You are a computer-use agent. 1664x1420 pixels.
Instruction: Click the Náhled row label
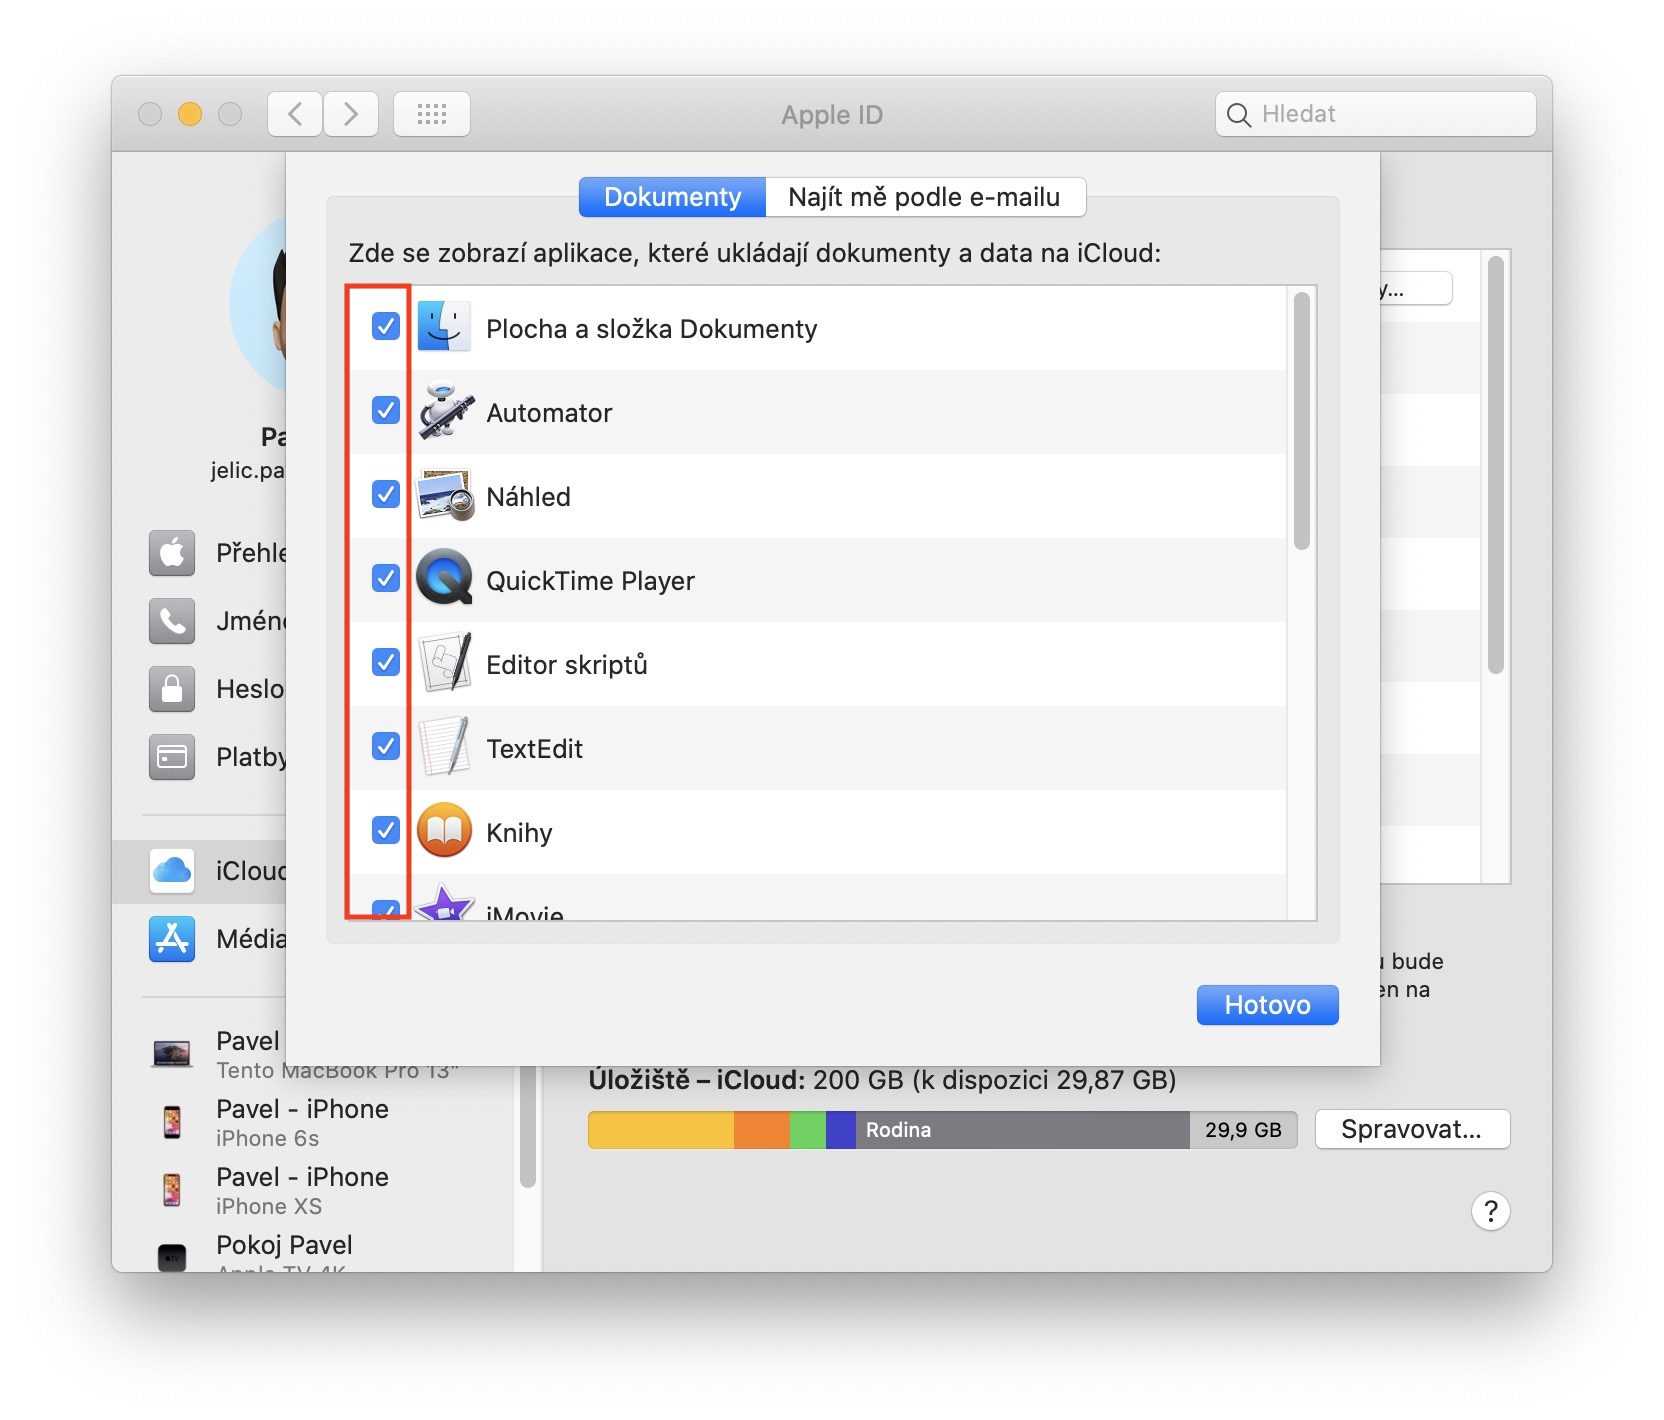point(528,497)
